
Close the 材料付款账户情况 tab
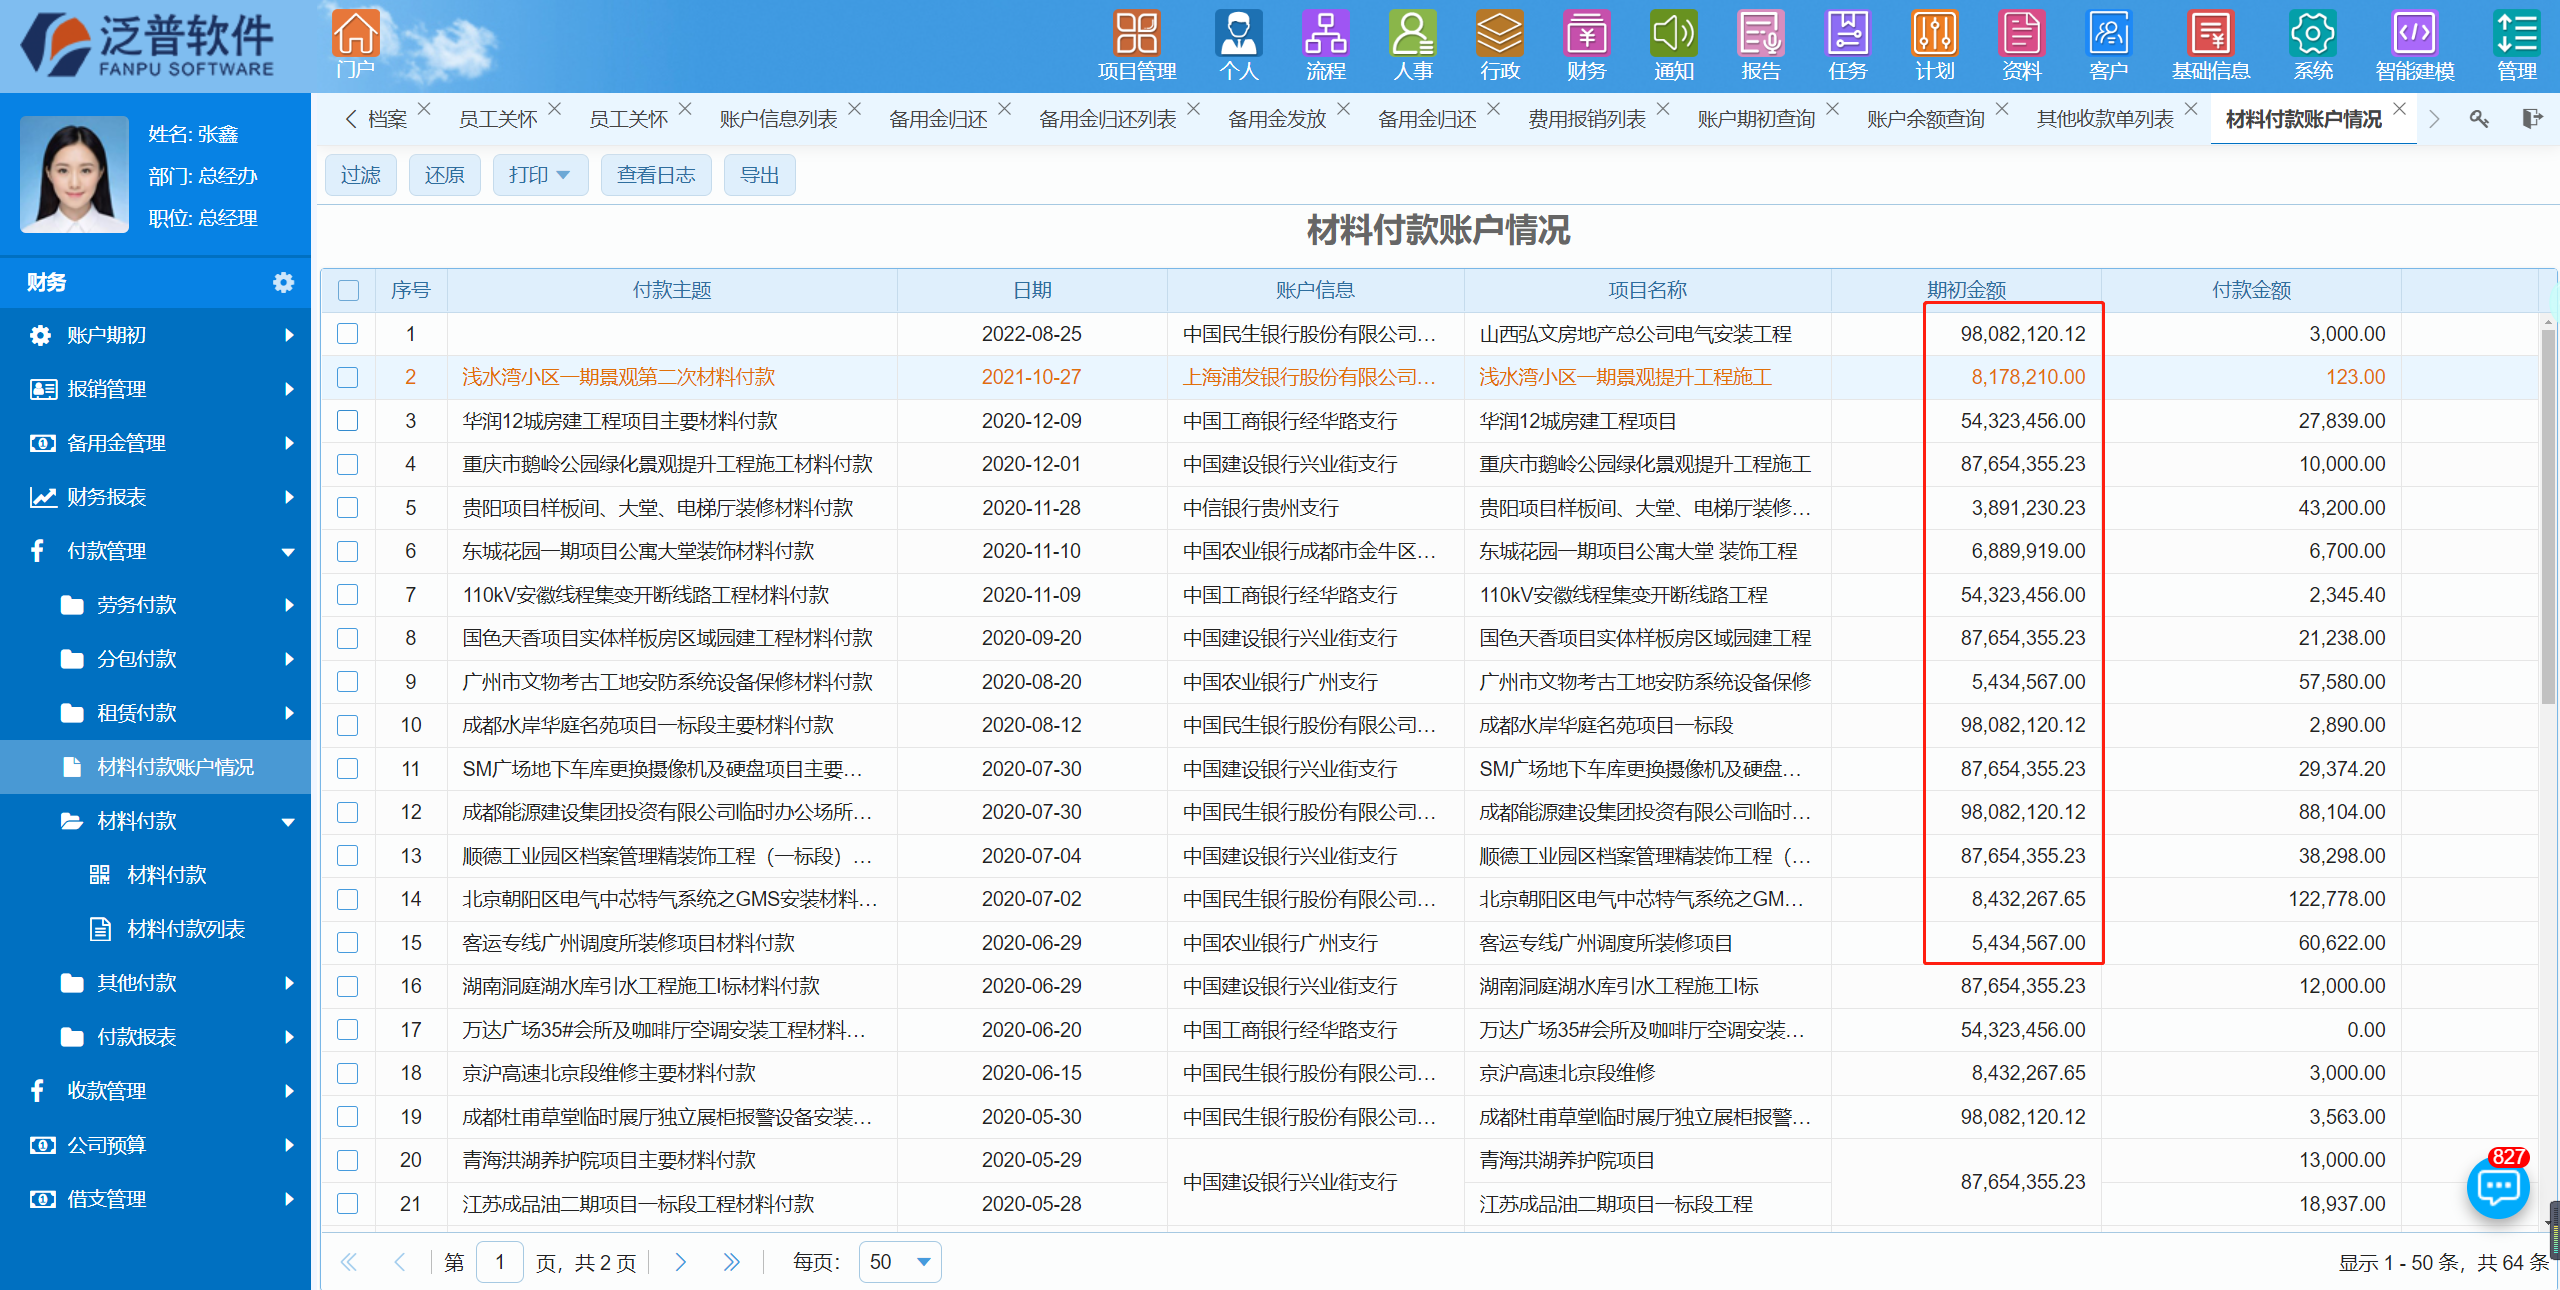tap(2400, 108)
